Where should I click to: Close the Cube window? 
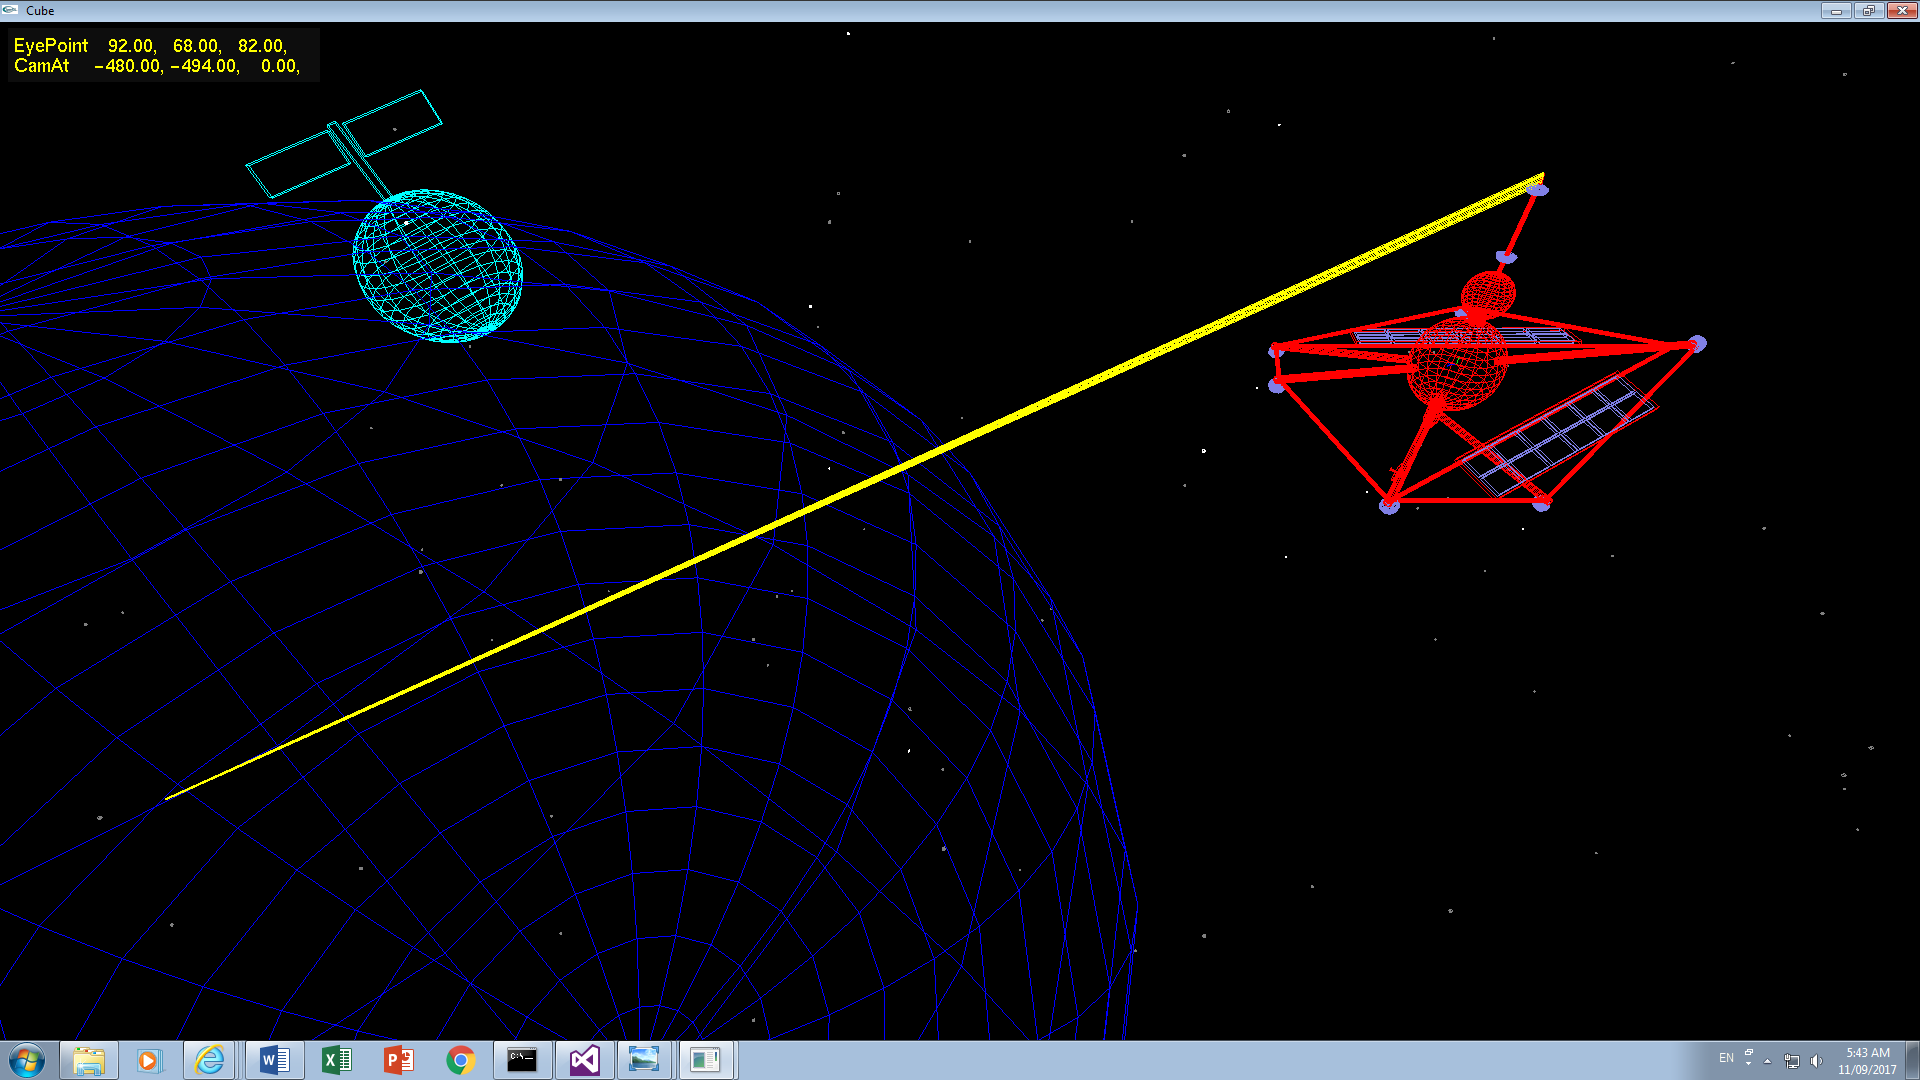coord(1902,10)
